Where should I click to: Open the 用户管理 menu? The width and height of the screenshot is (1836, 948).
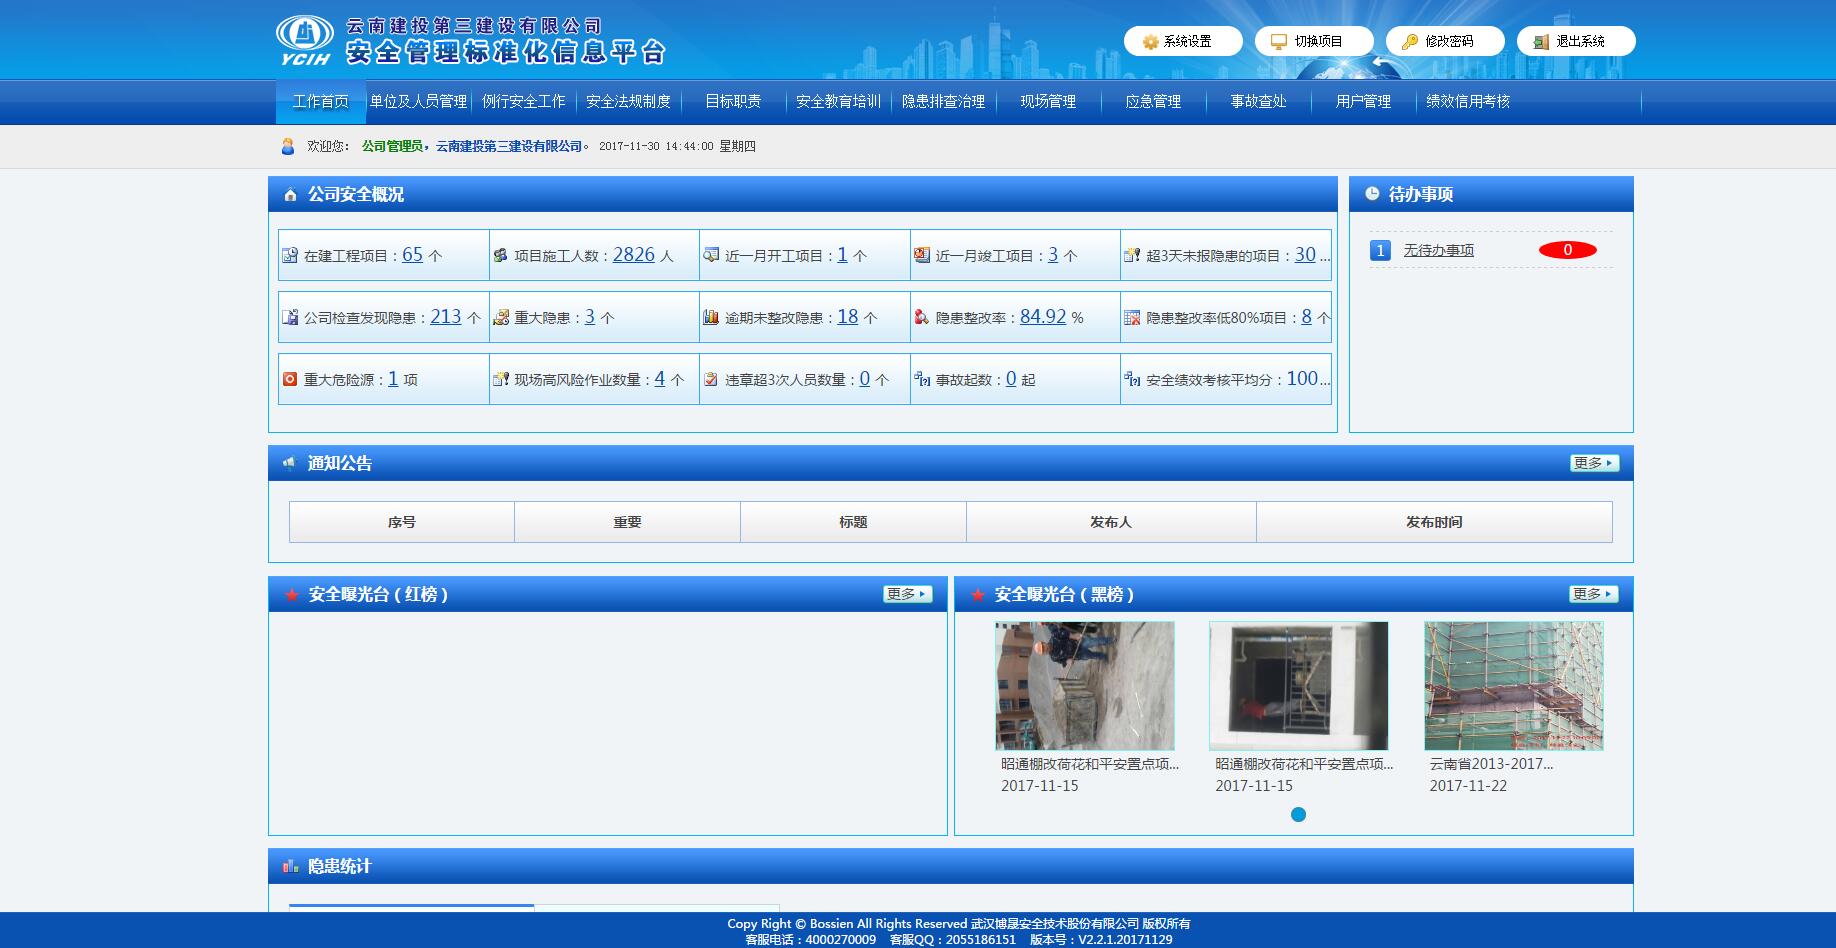[x=1362, y=101]
